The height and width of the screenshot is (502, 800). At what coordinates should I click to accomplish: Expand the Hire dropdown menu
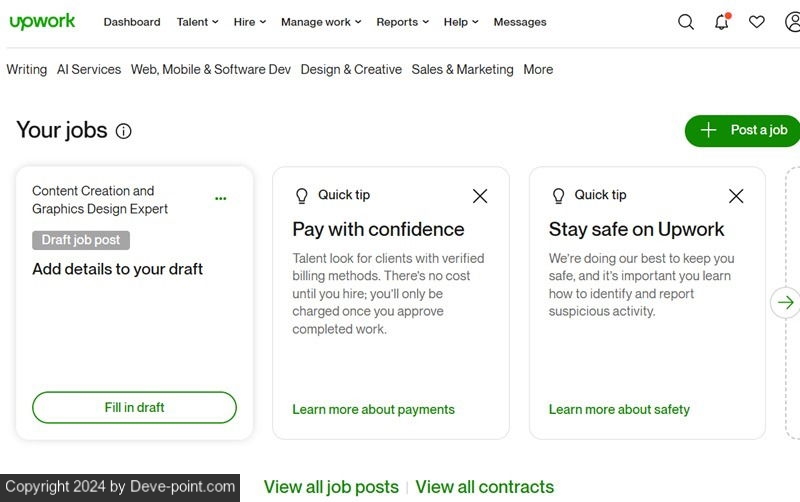tap(249, 22)
